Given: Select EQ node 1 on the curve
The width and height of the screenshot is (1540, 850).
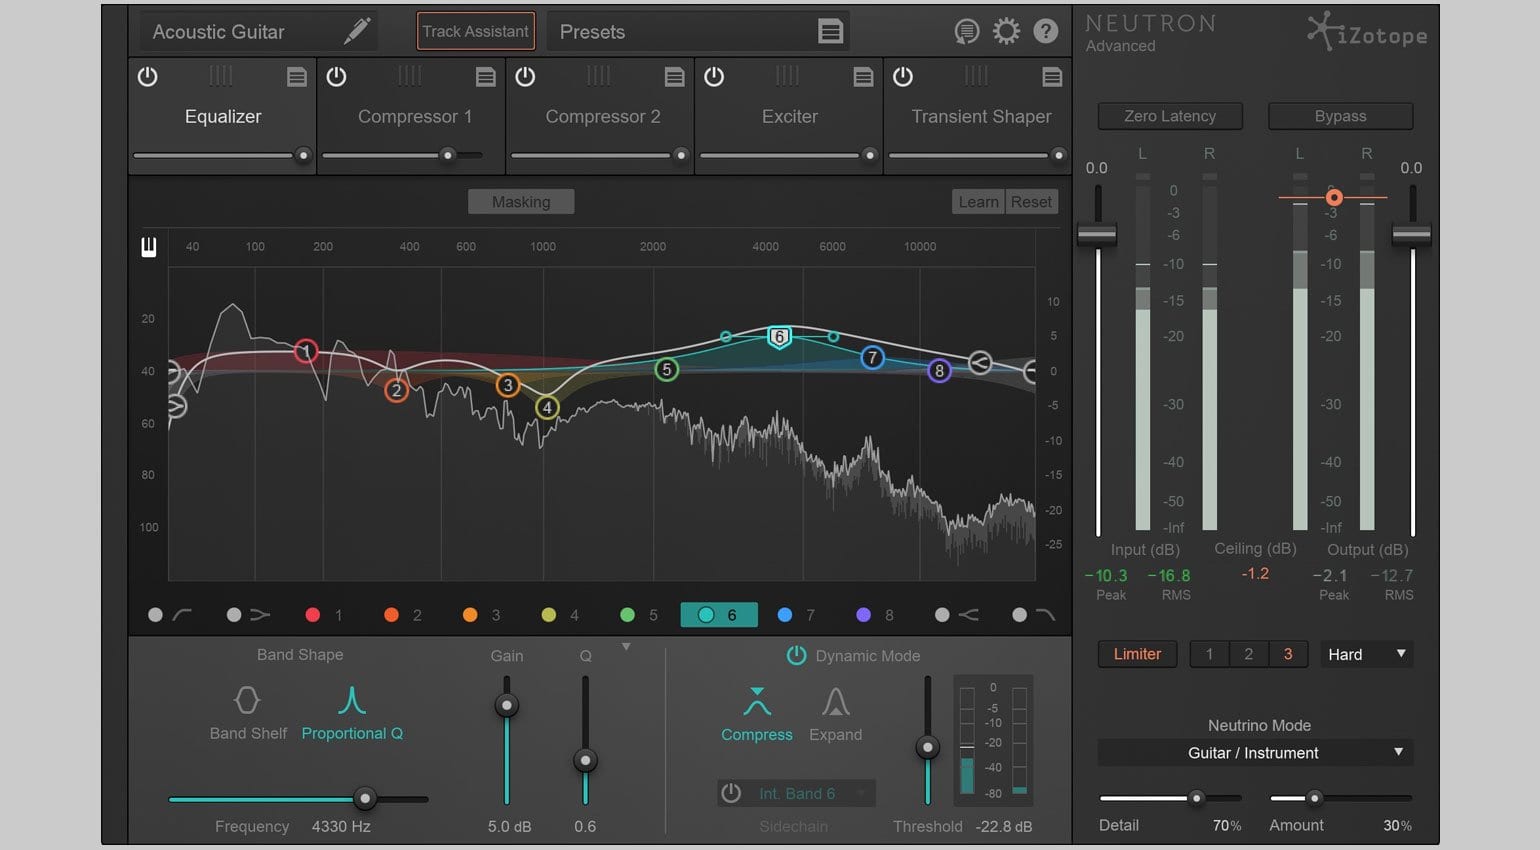Looking at the screenshot, I should 306,351.
